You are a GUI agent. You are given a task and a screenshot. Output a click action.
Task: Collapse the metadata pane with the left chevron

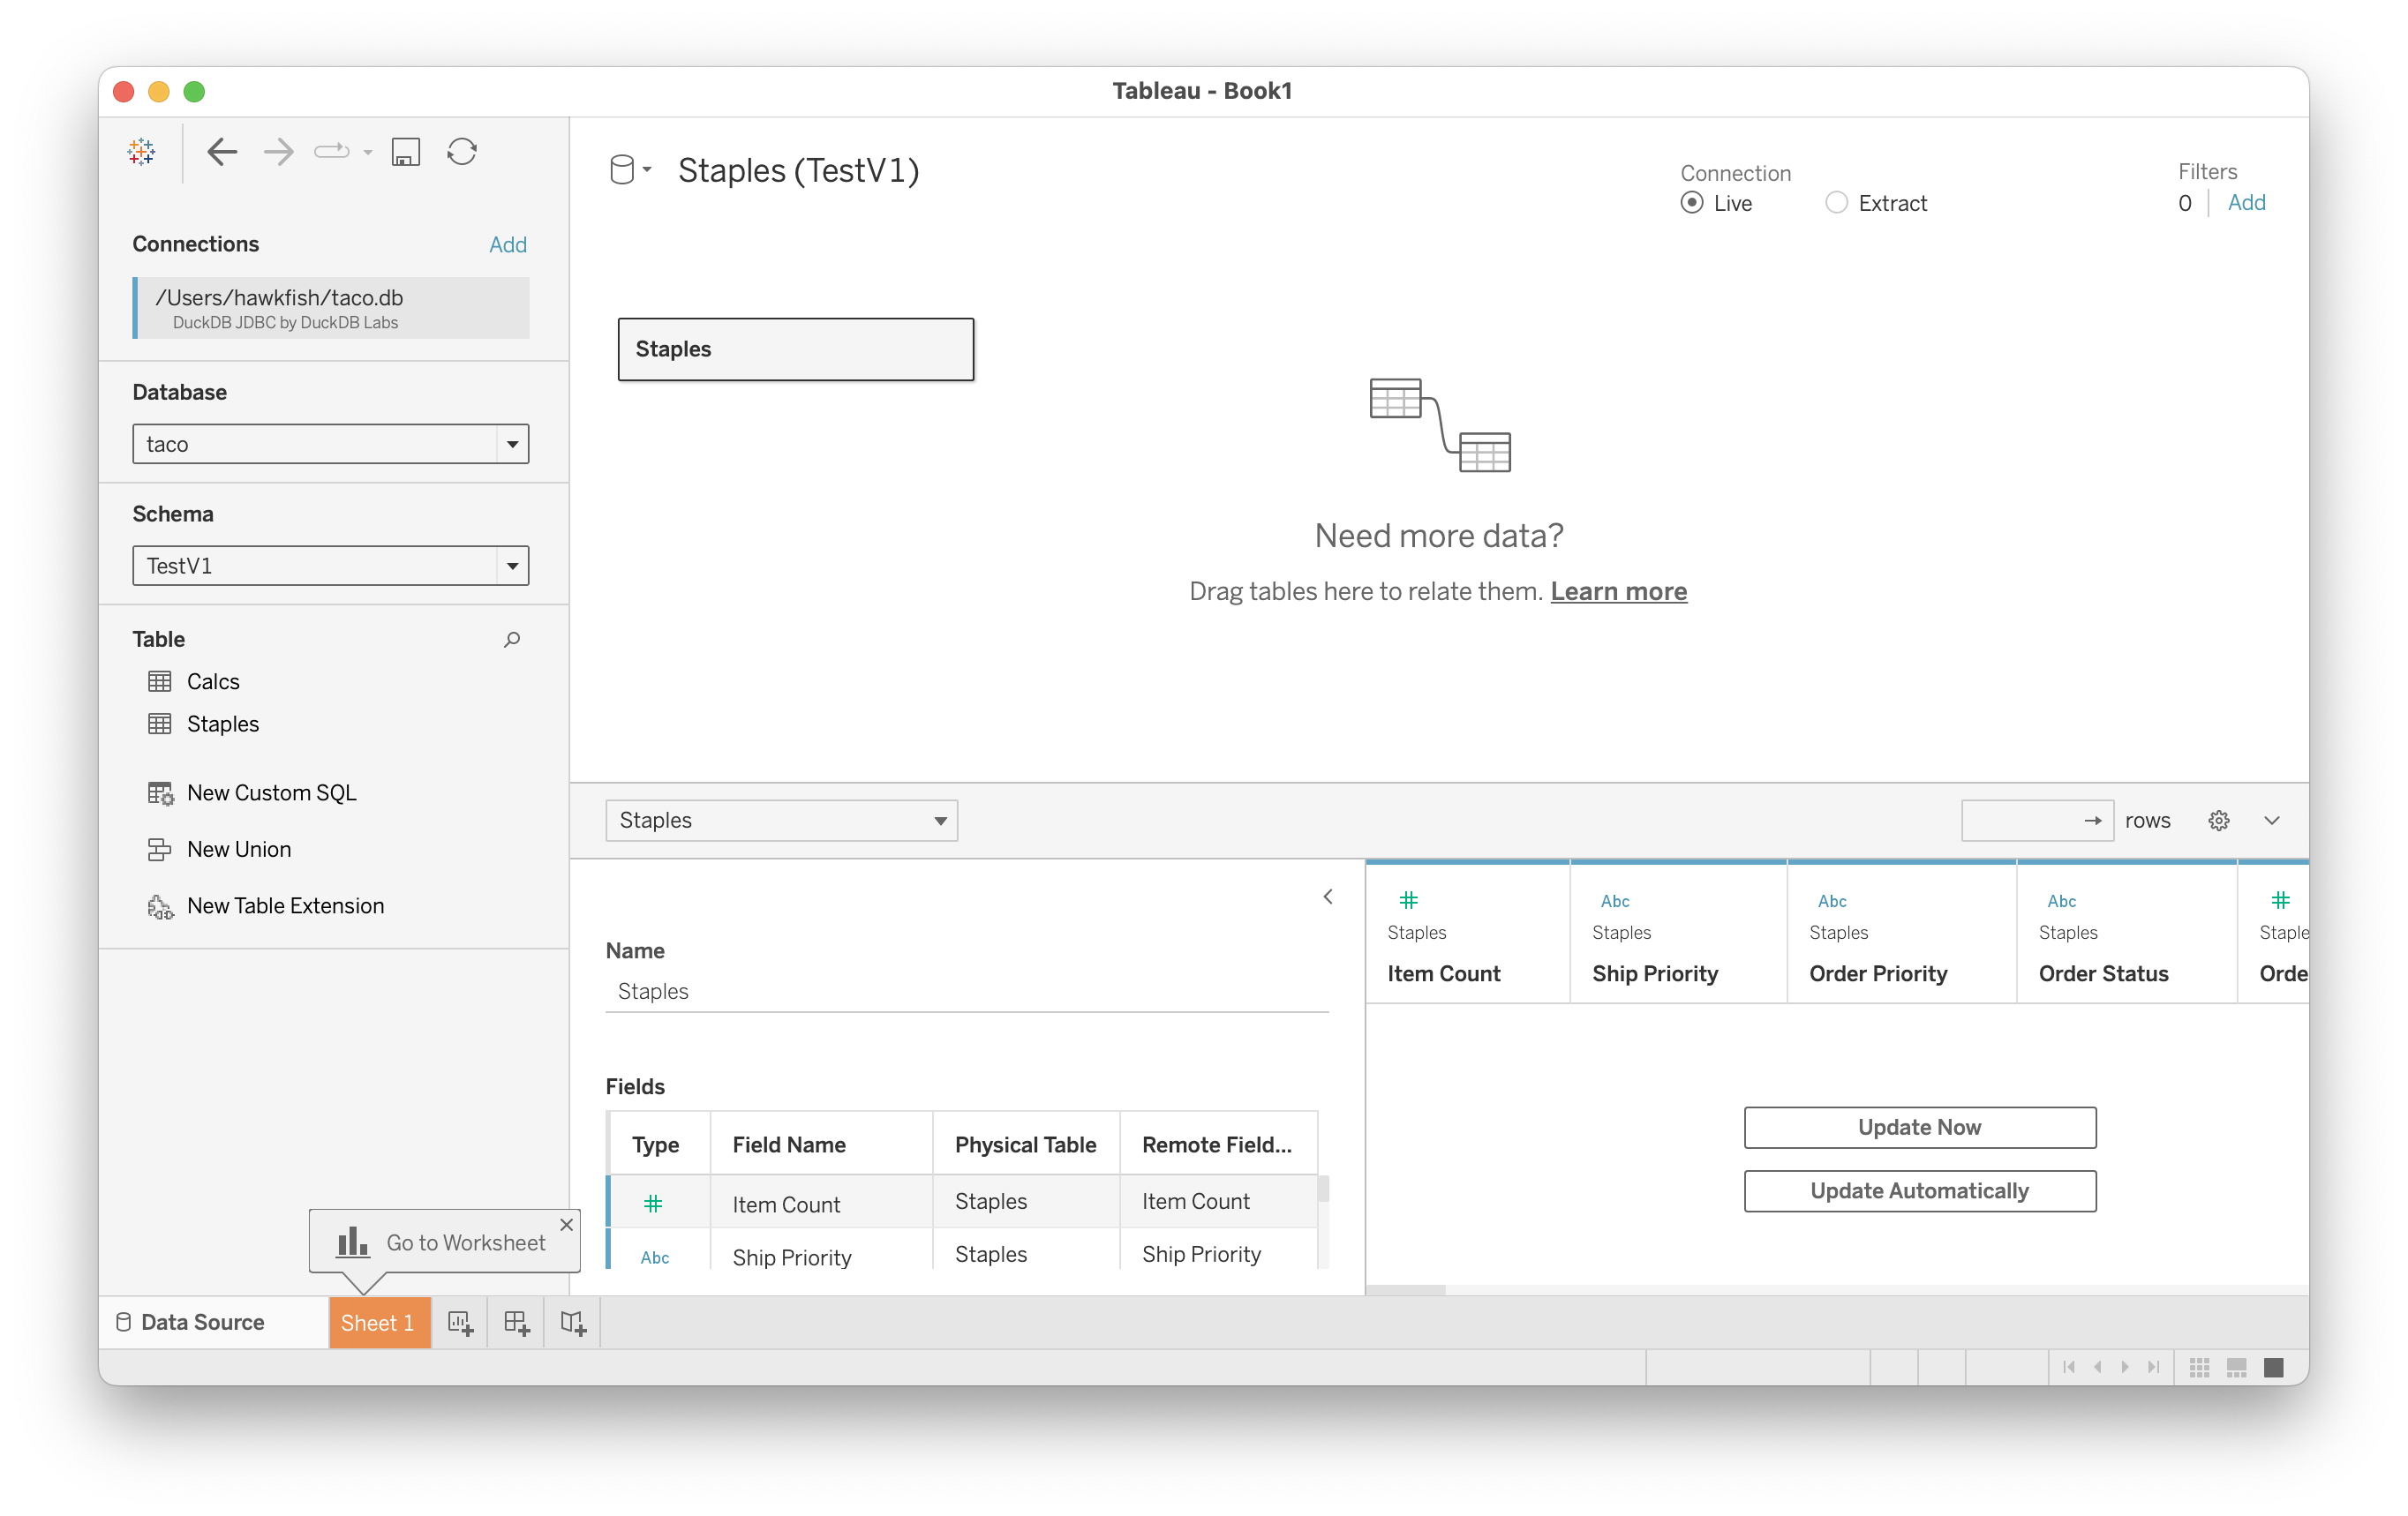click(x=1328, y=896)
